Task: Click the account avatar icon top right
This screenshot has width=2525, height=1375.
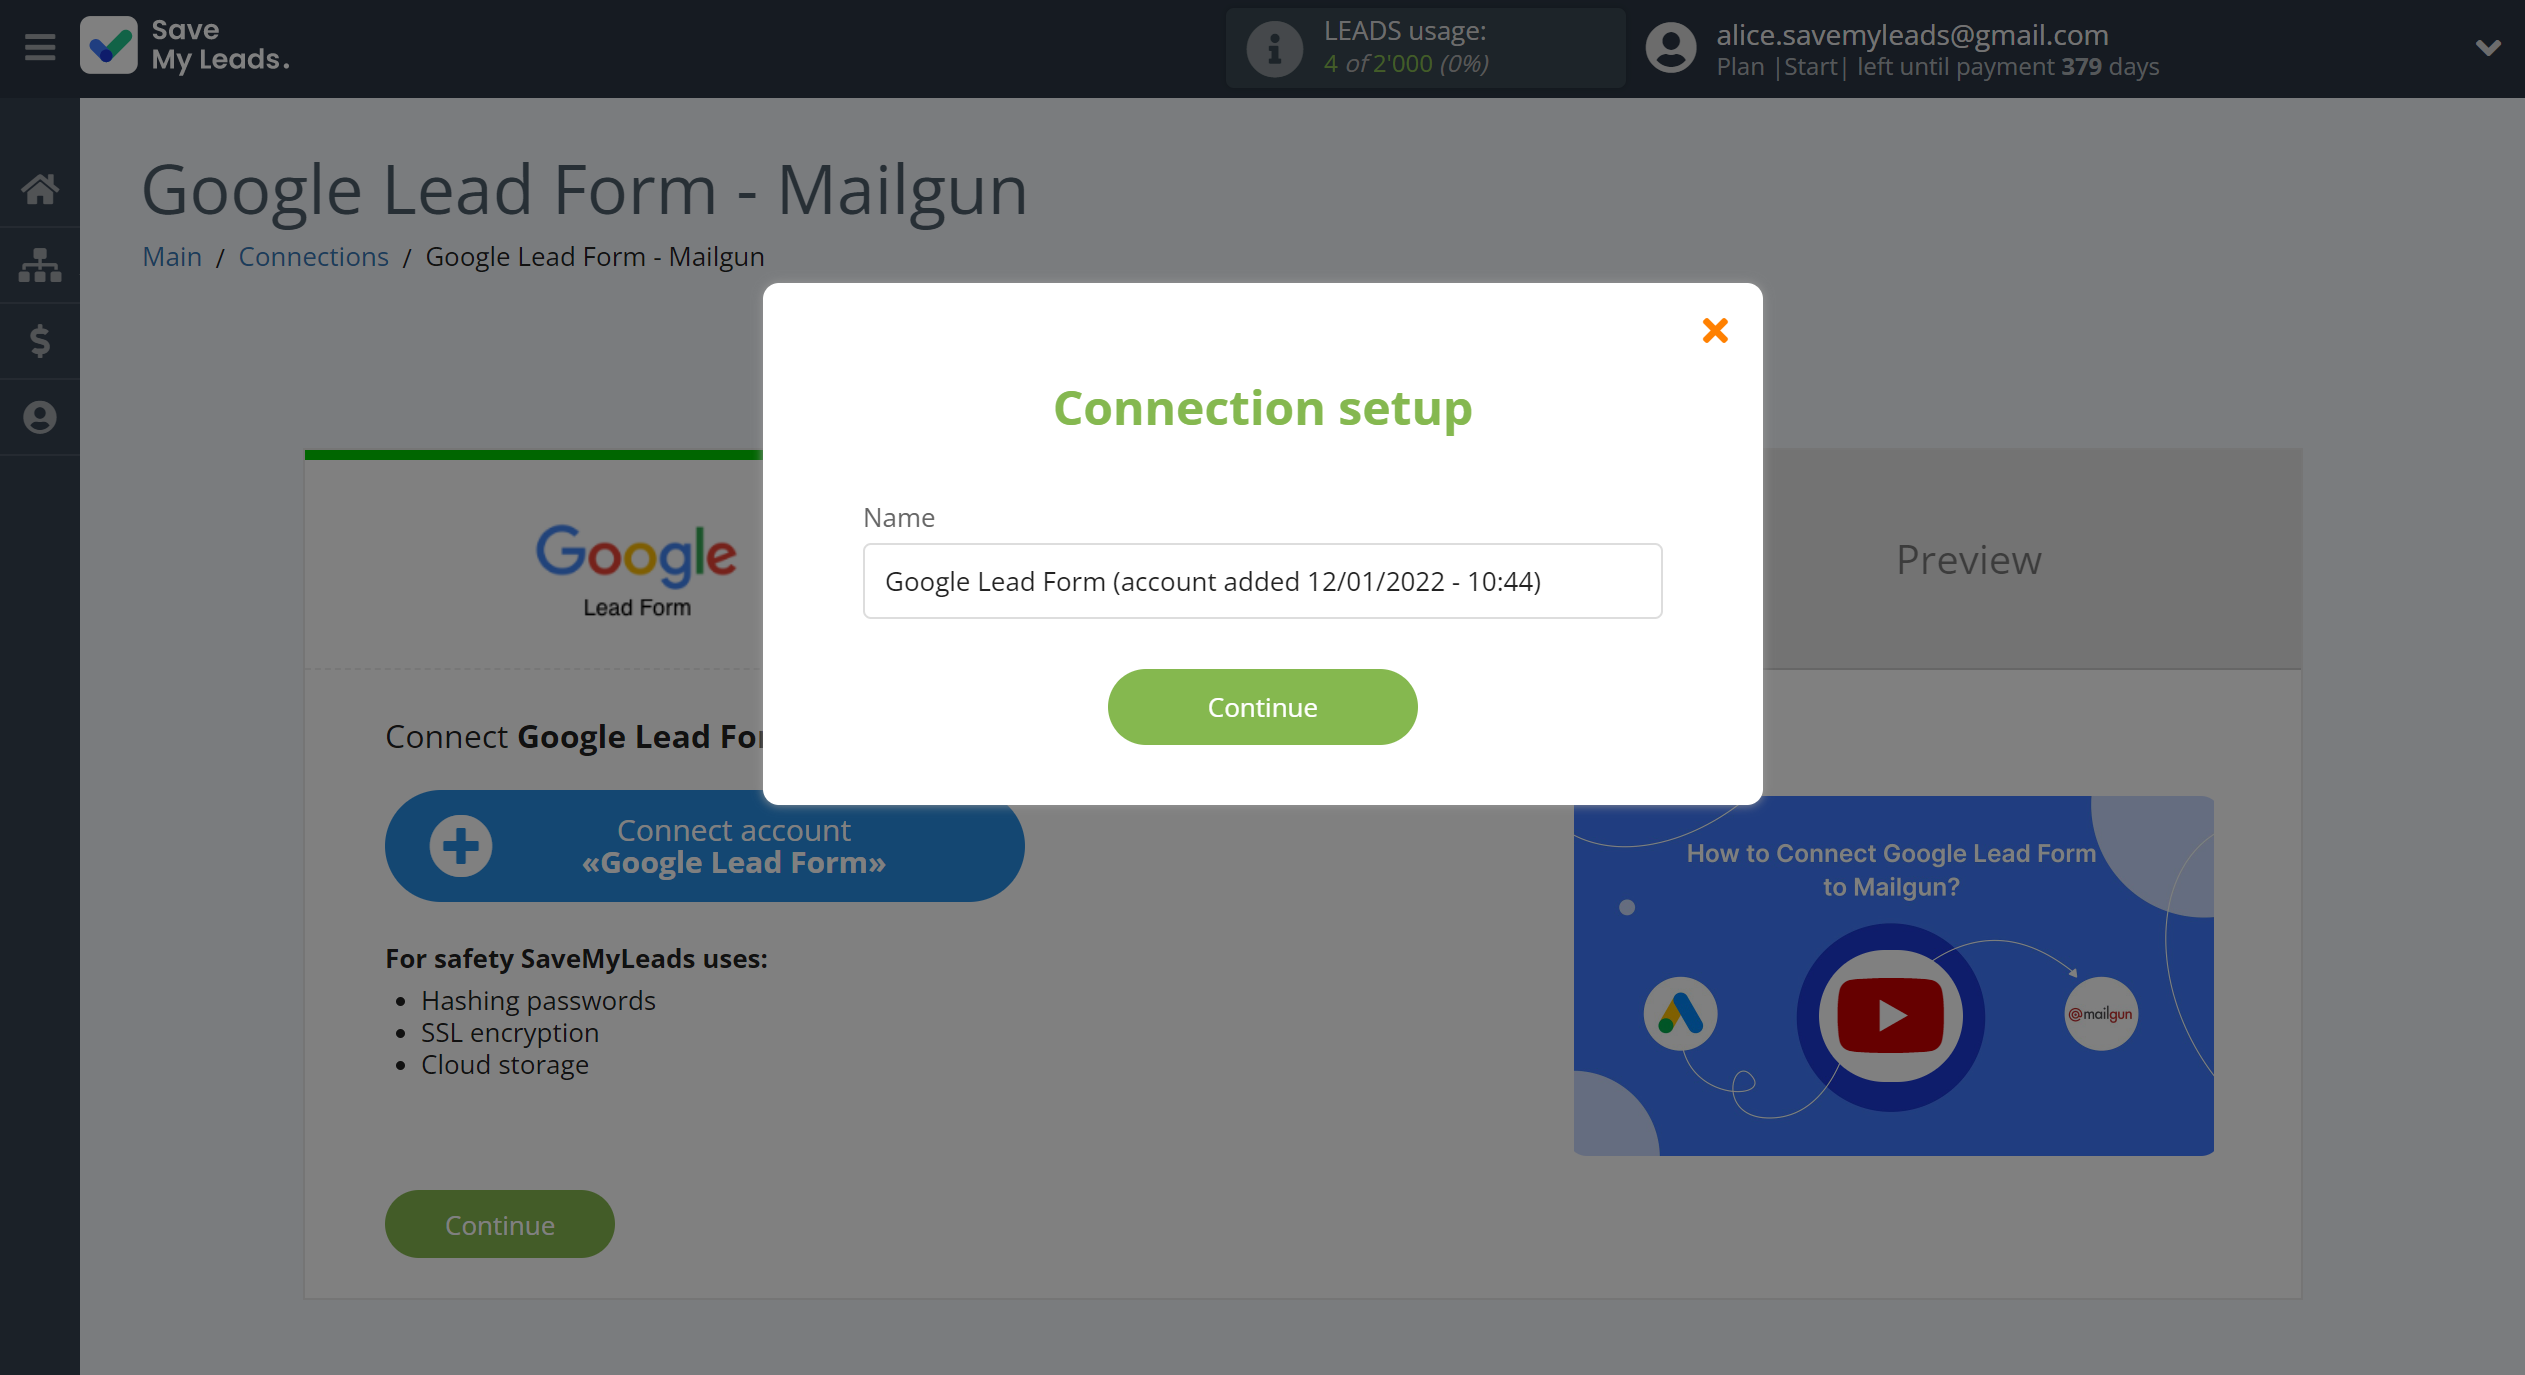Action: (x=1667, y=46)
